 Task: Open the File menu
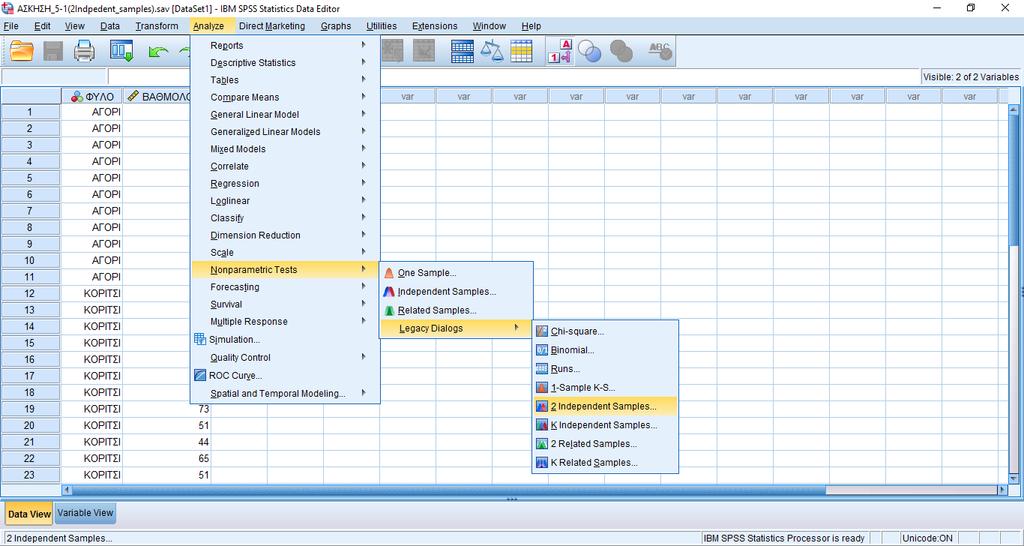(x=11, y=26)
